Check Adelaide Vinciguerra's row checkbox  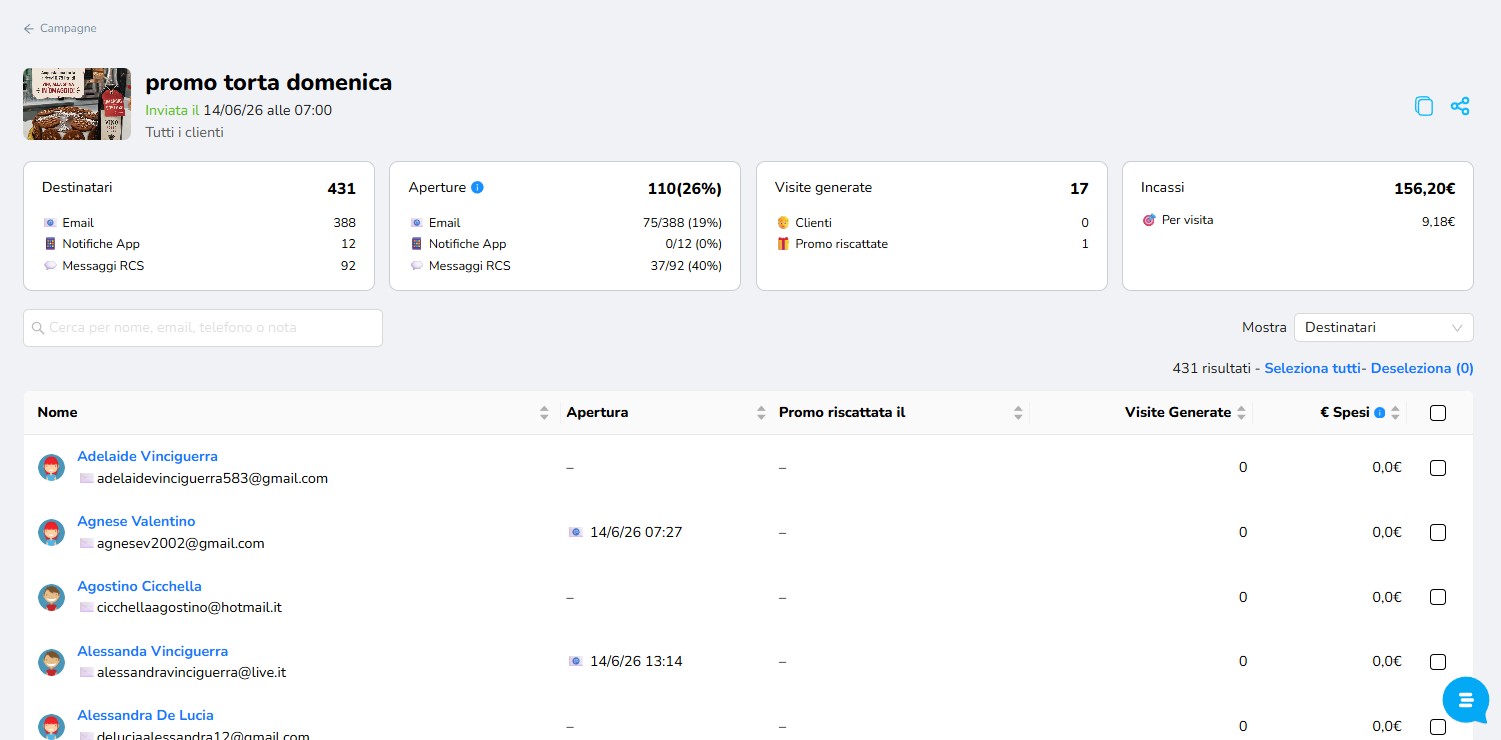click(1438, 468)
